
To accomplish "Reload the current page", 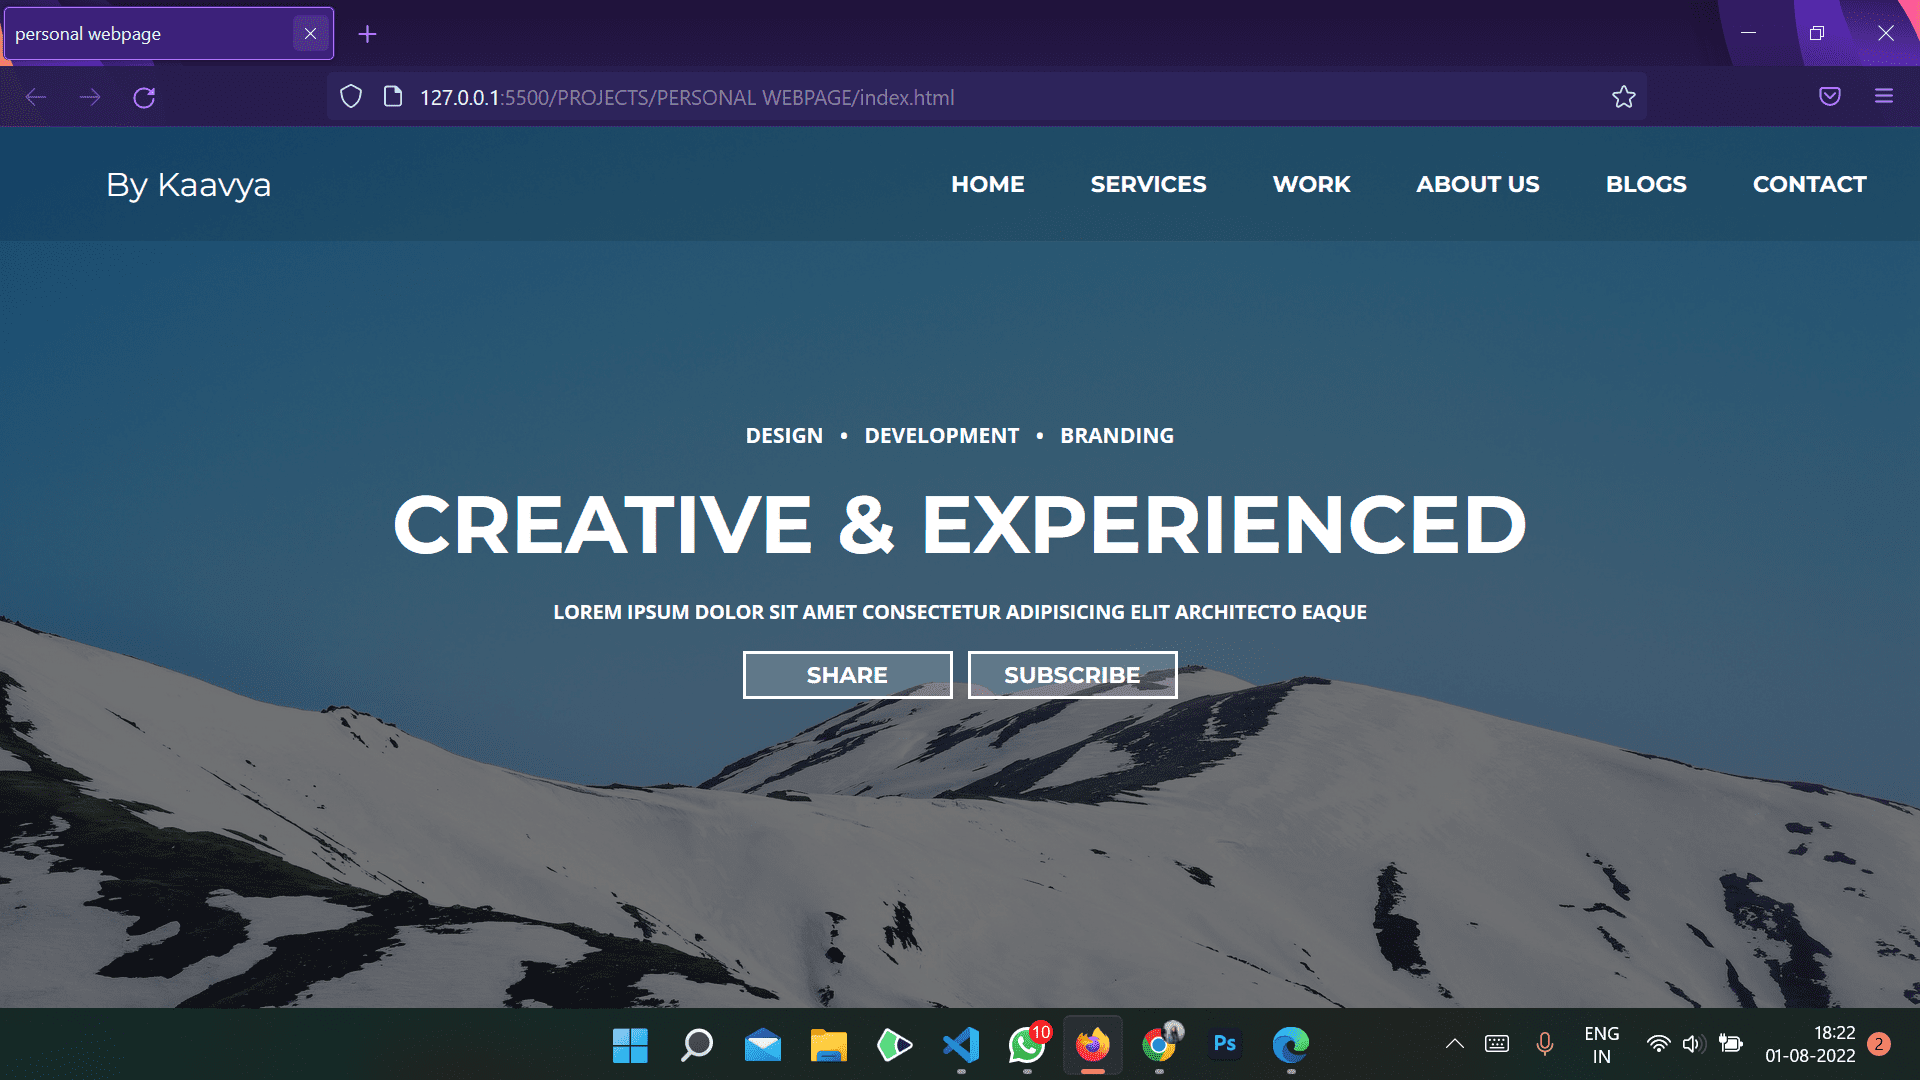I will 144,97.
